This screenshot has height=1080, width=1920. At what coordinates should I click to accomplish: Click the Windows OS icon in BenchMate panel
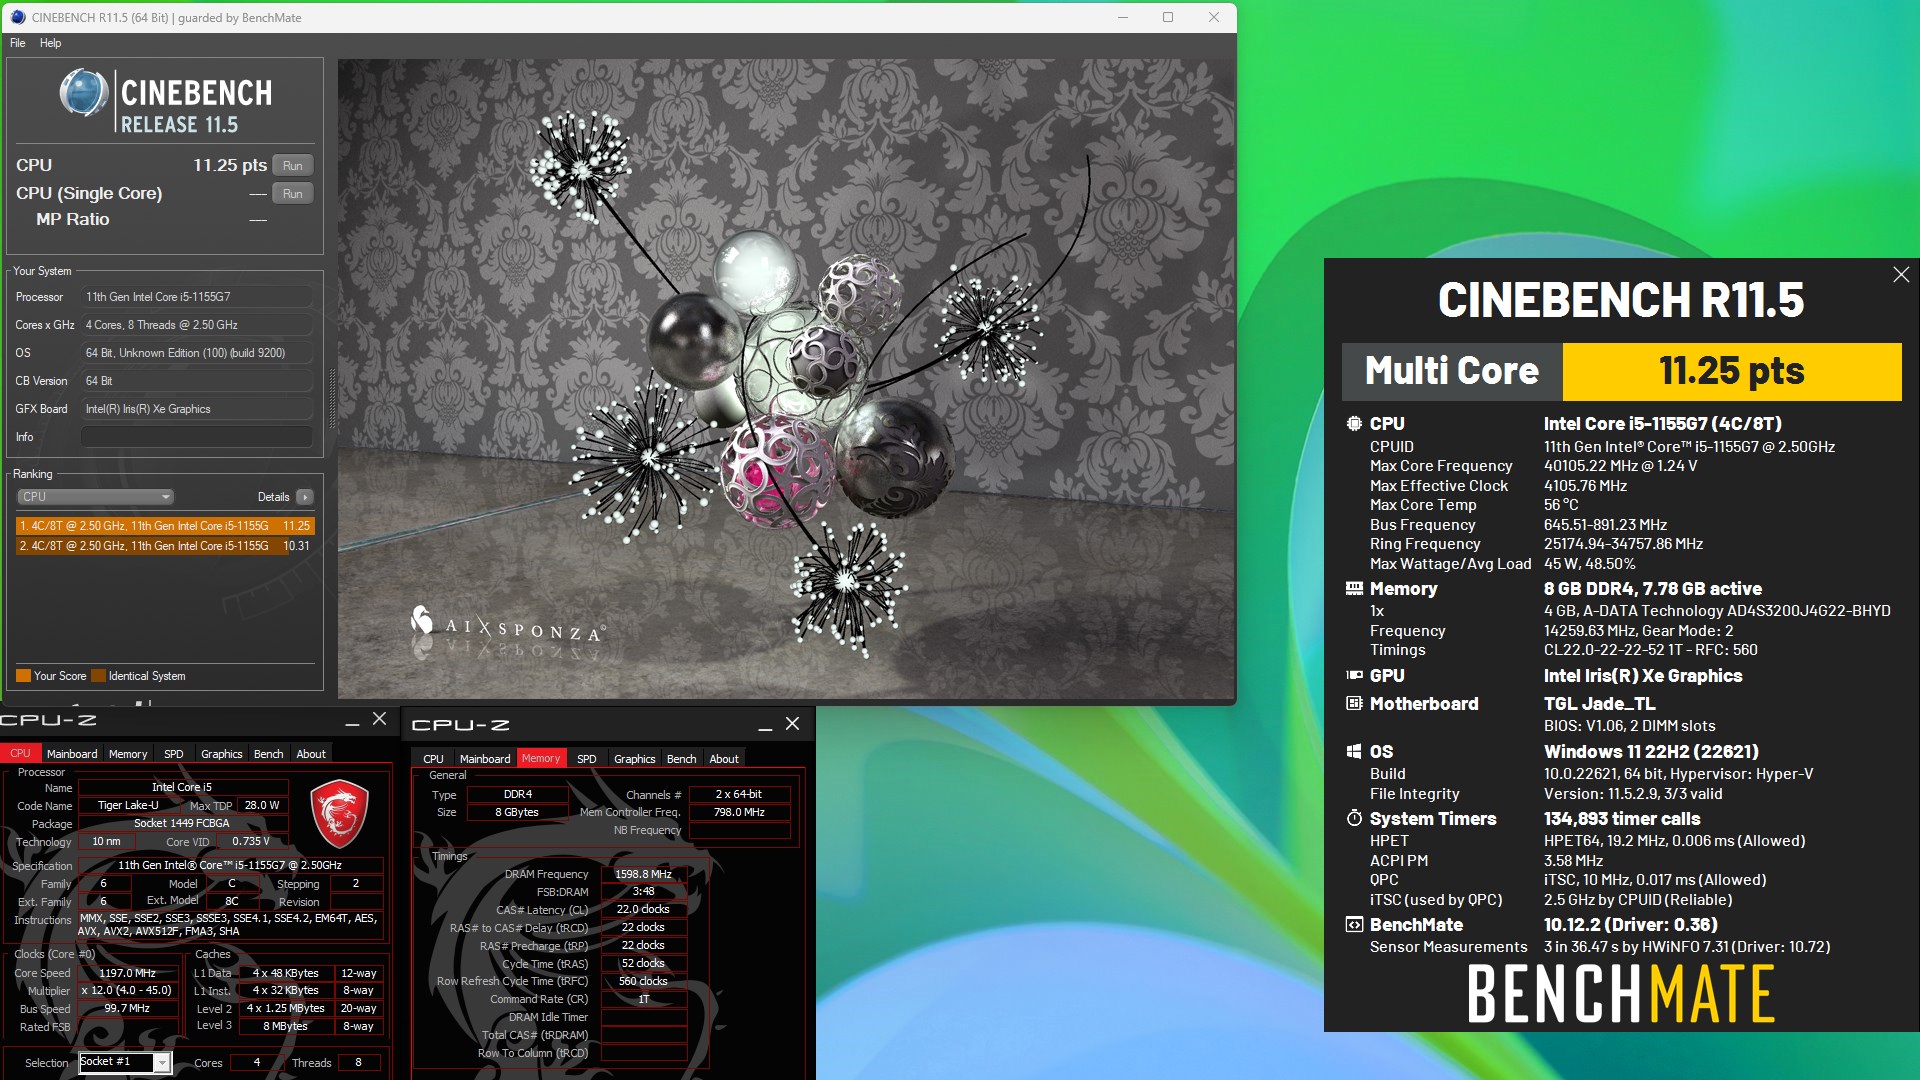(1354, 751)
